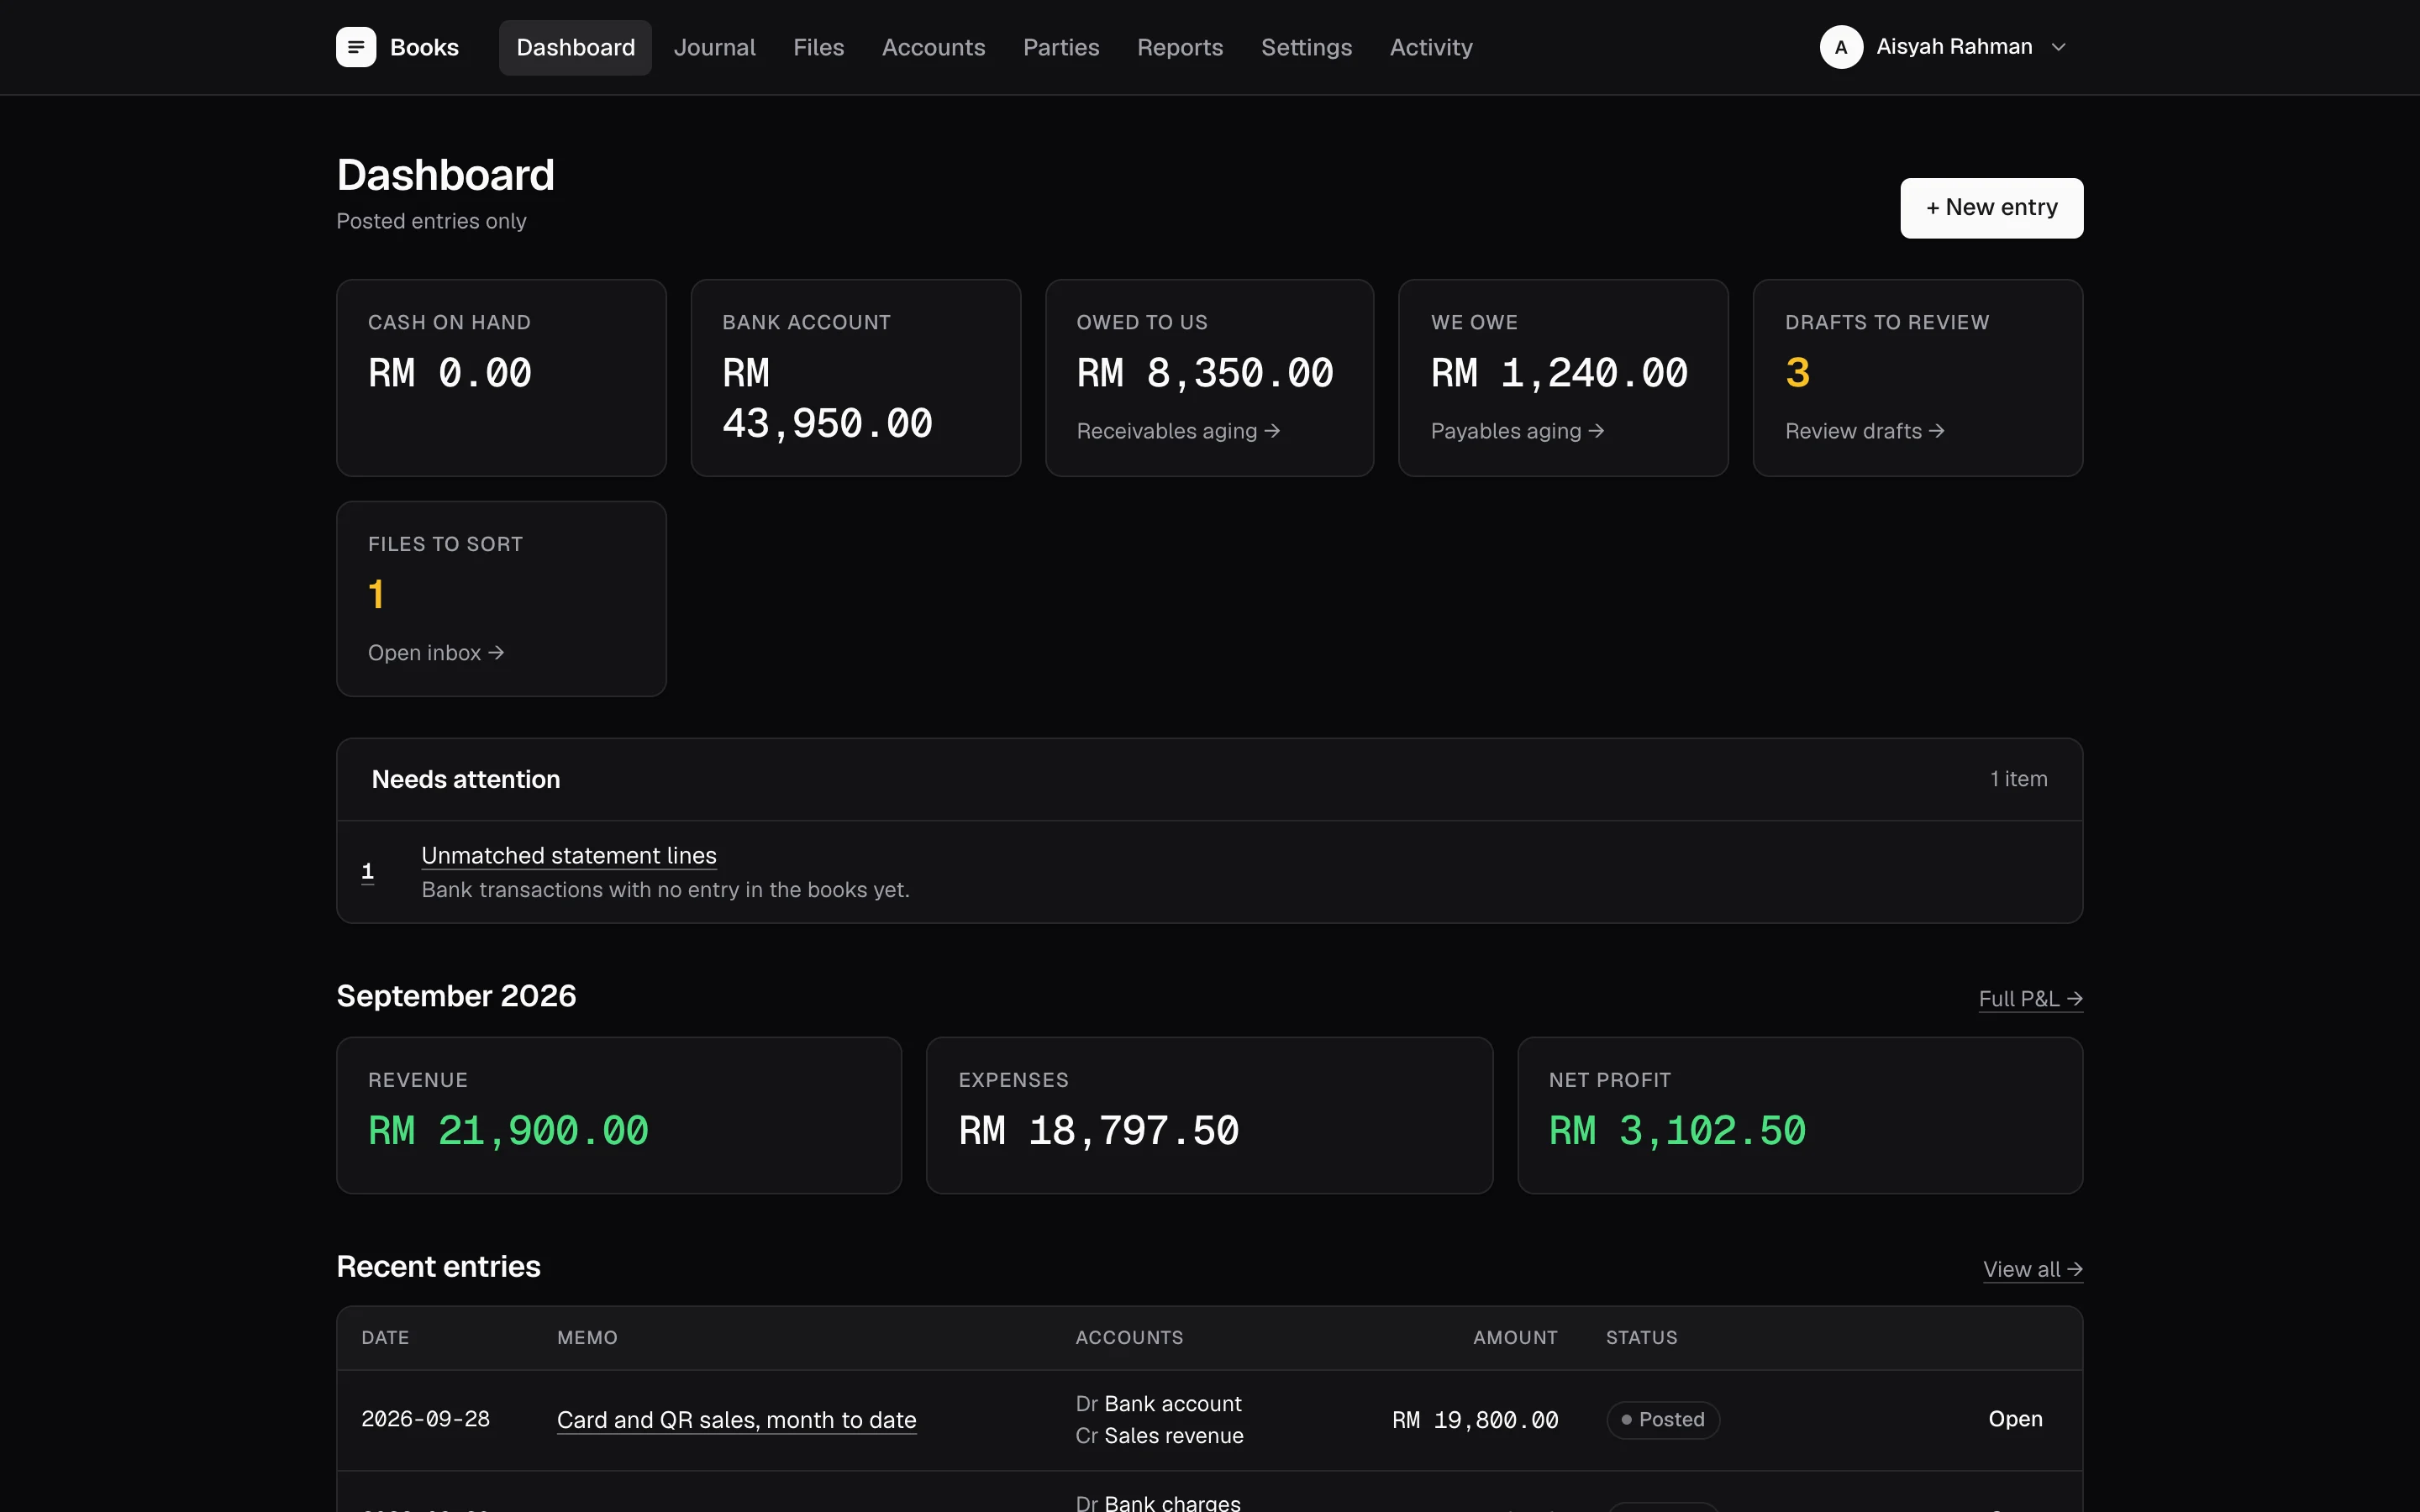Open Card and QR sales memo
This screenshot has height=1512, width=2420.
736,1420
